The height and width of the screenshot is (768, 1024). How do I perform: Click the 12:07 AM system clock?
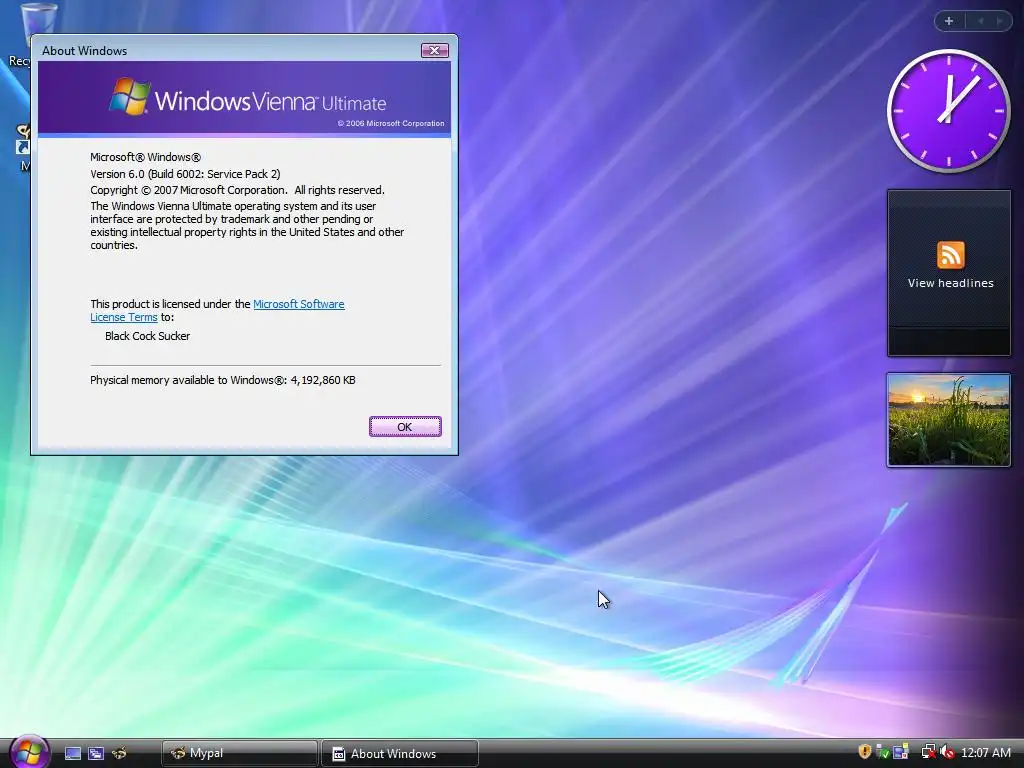[x=986, y=752]
